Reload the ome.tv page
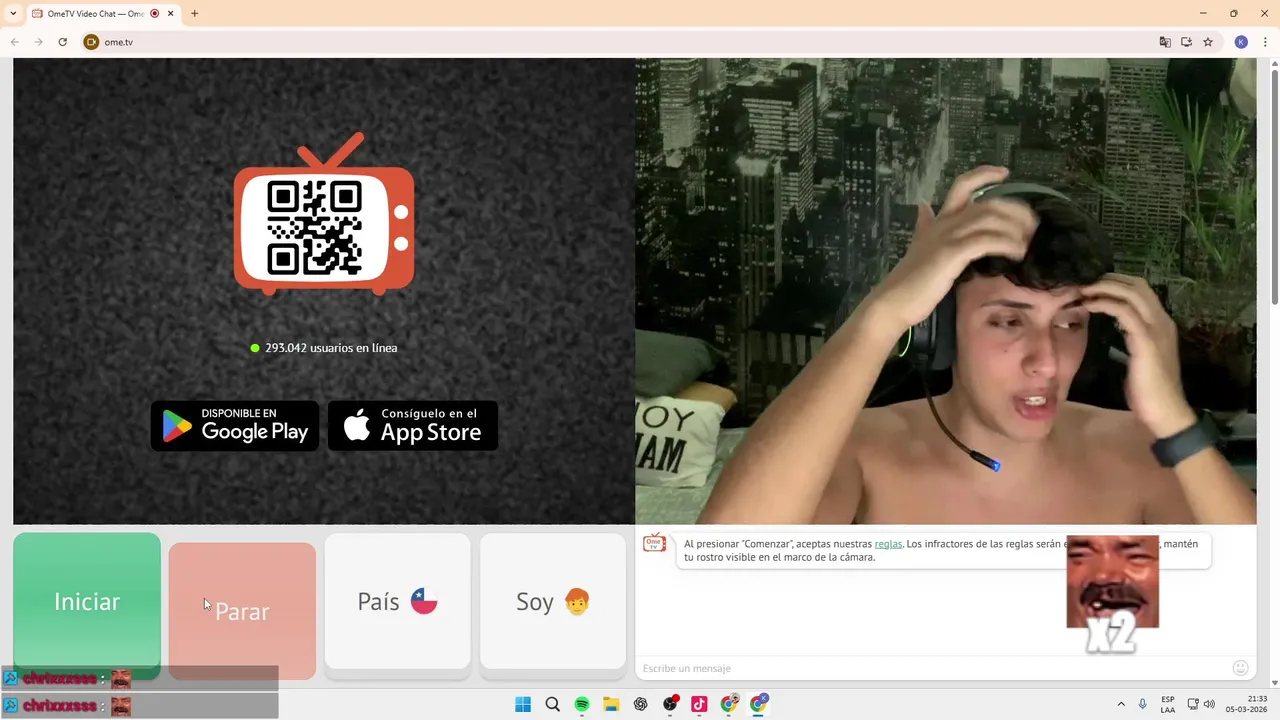 coord(63,42)
